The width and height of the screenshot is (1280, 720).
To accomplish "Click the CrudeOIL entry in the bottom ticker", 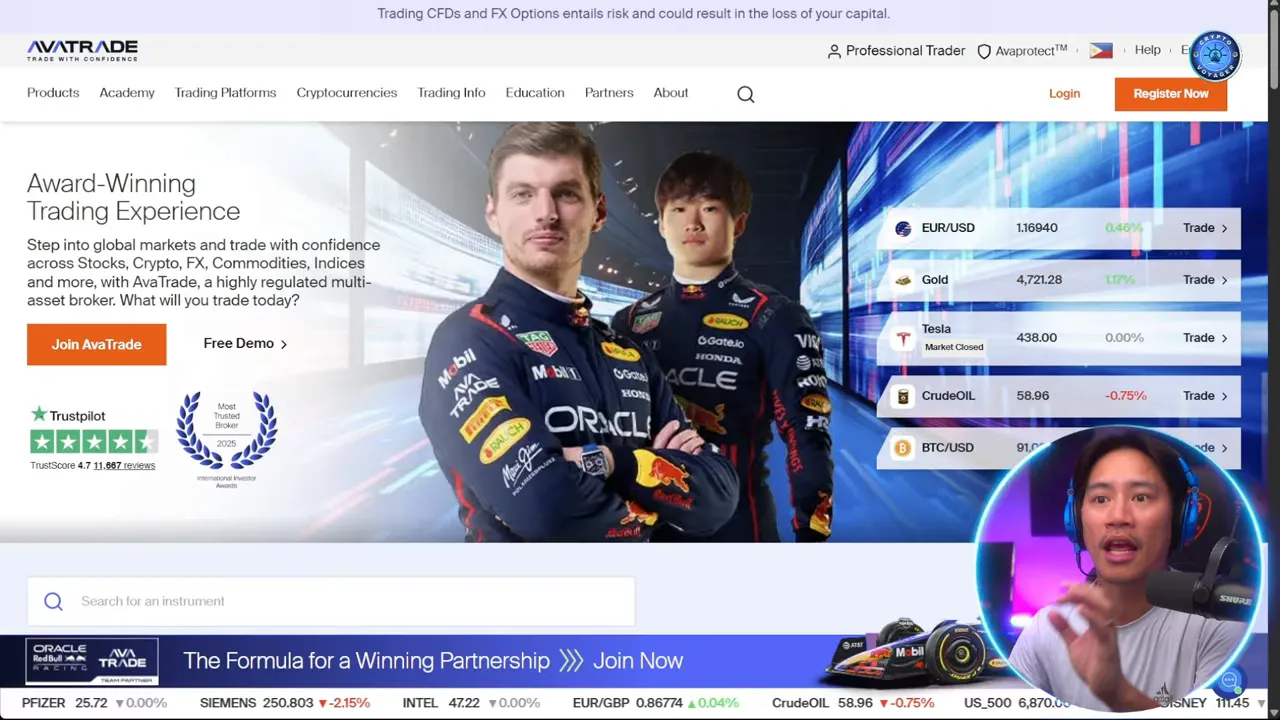I will coord(853,703).
